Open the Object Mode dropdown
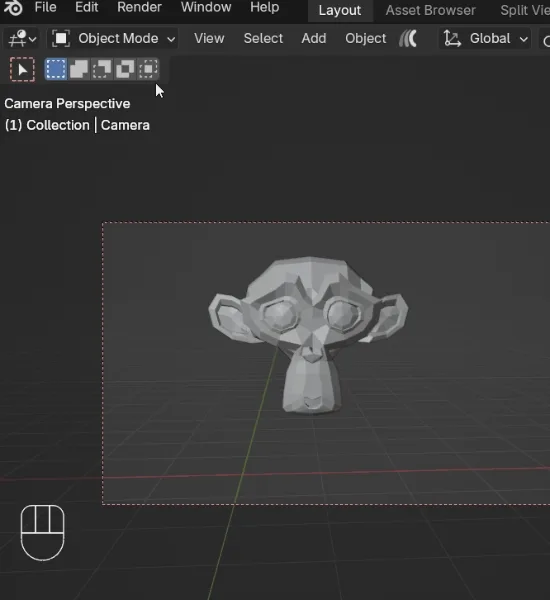The width and height of the screenshot is (550, 600). click(x=113, y=39)
